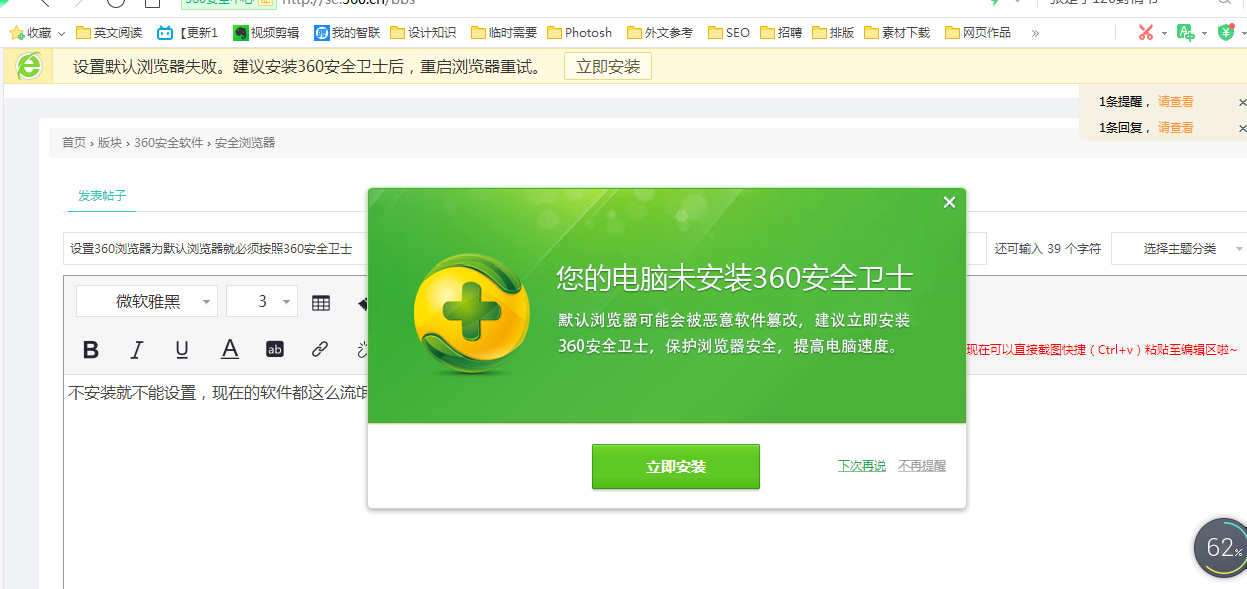
Task: Insert a hyperlink using the chain icon
Action: 320,349
